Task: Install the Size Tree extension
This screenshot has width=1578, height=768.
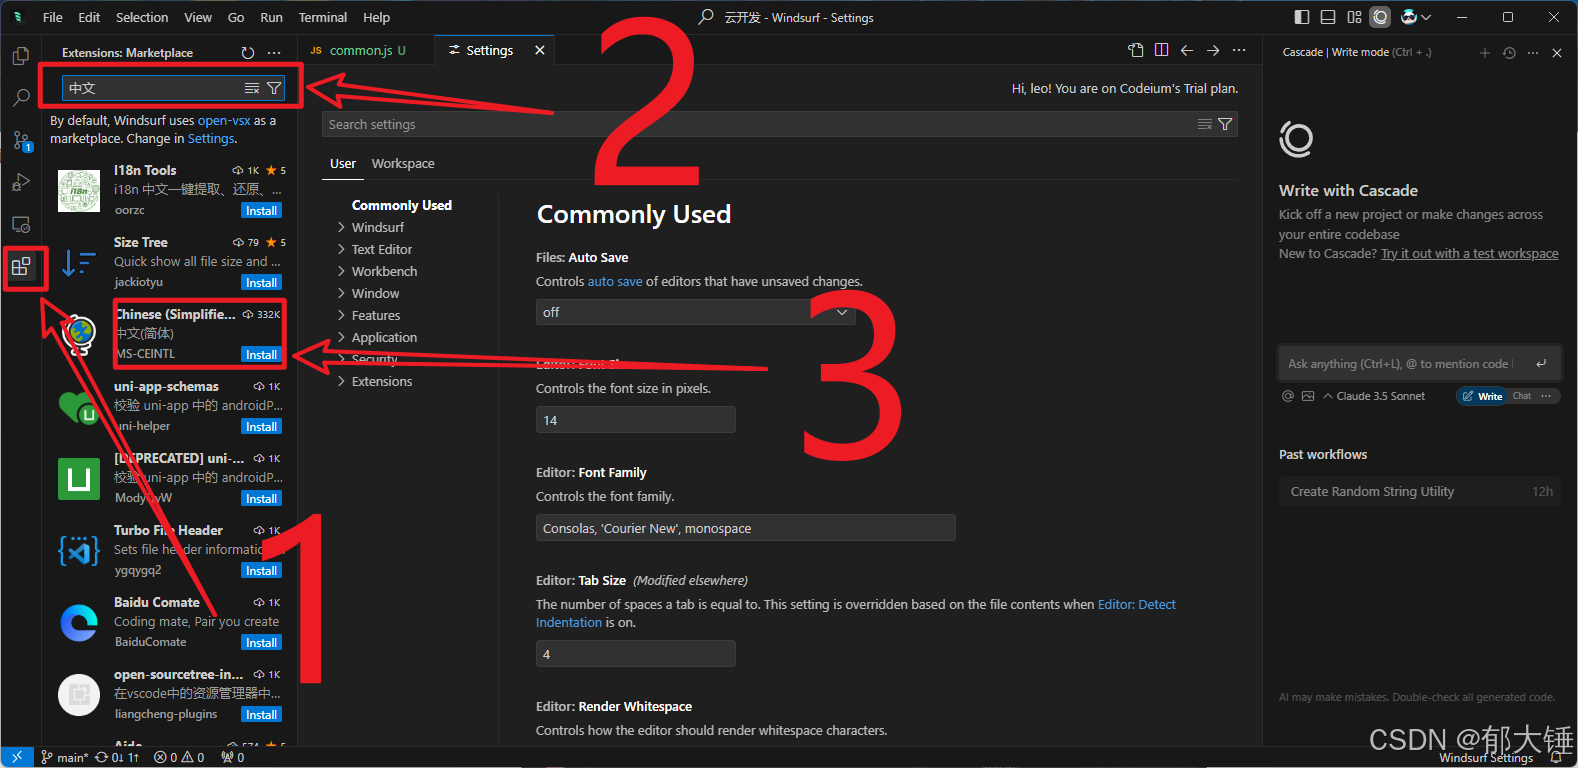Action: click(262, 282)
